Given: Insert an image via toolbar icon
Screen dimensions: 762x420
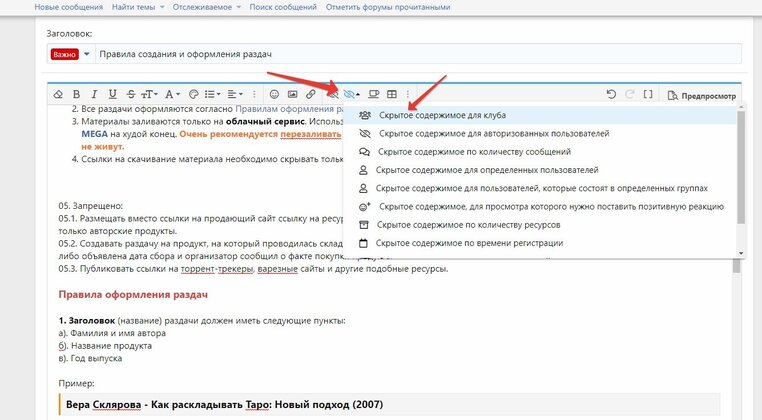Looking at the screenshot, I should tap(293, 94).
